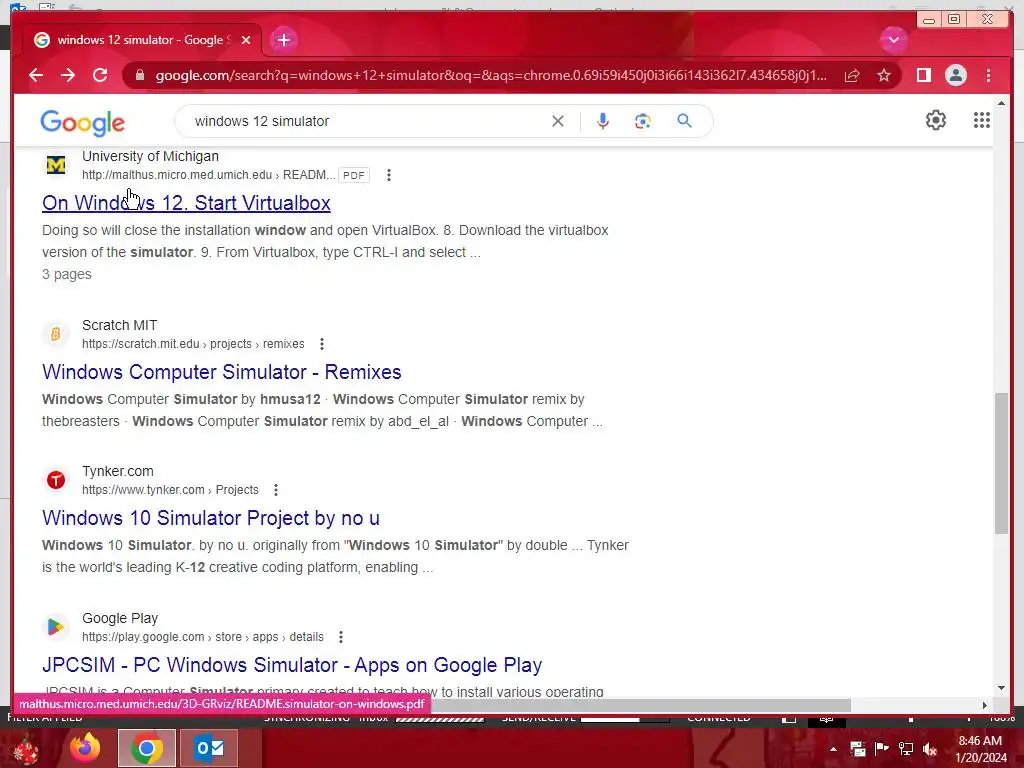This screenshot has height=768, width=1024.
Task: Open On Windows 12. Start Virtualbox link
Action: 186,203
